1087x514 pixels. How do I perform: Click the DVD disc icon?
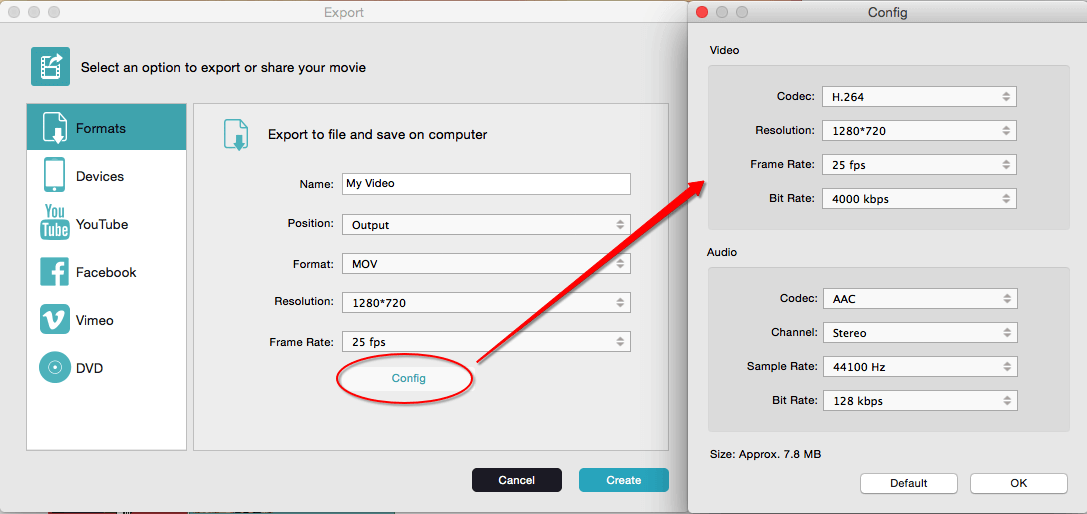(54, 368)
